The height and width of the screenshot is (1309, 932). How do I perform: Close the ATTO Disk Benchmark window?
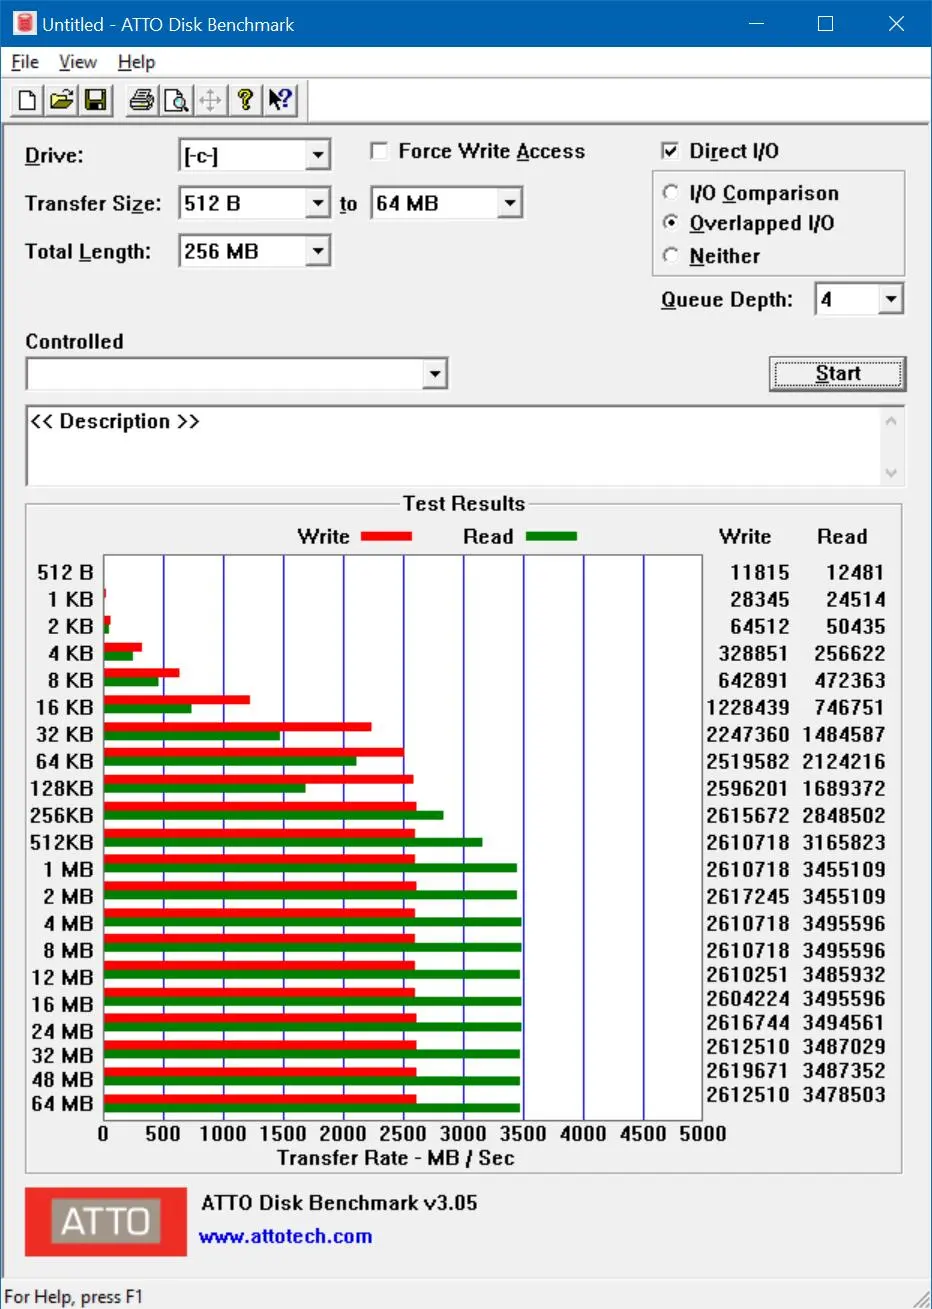[896, 23]
